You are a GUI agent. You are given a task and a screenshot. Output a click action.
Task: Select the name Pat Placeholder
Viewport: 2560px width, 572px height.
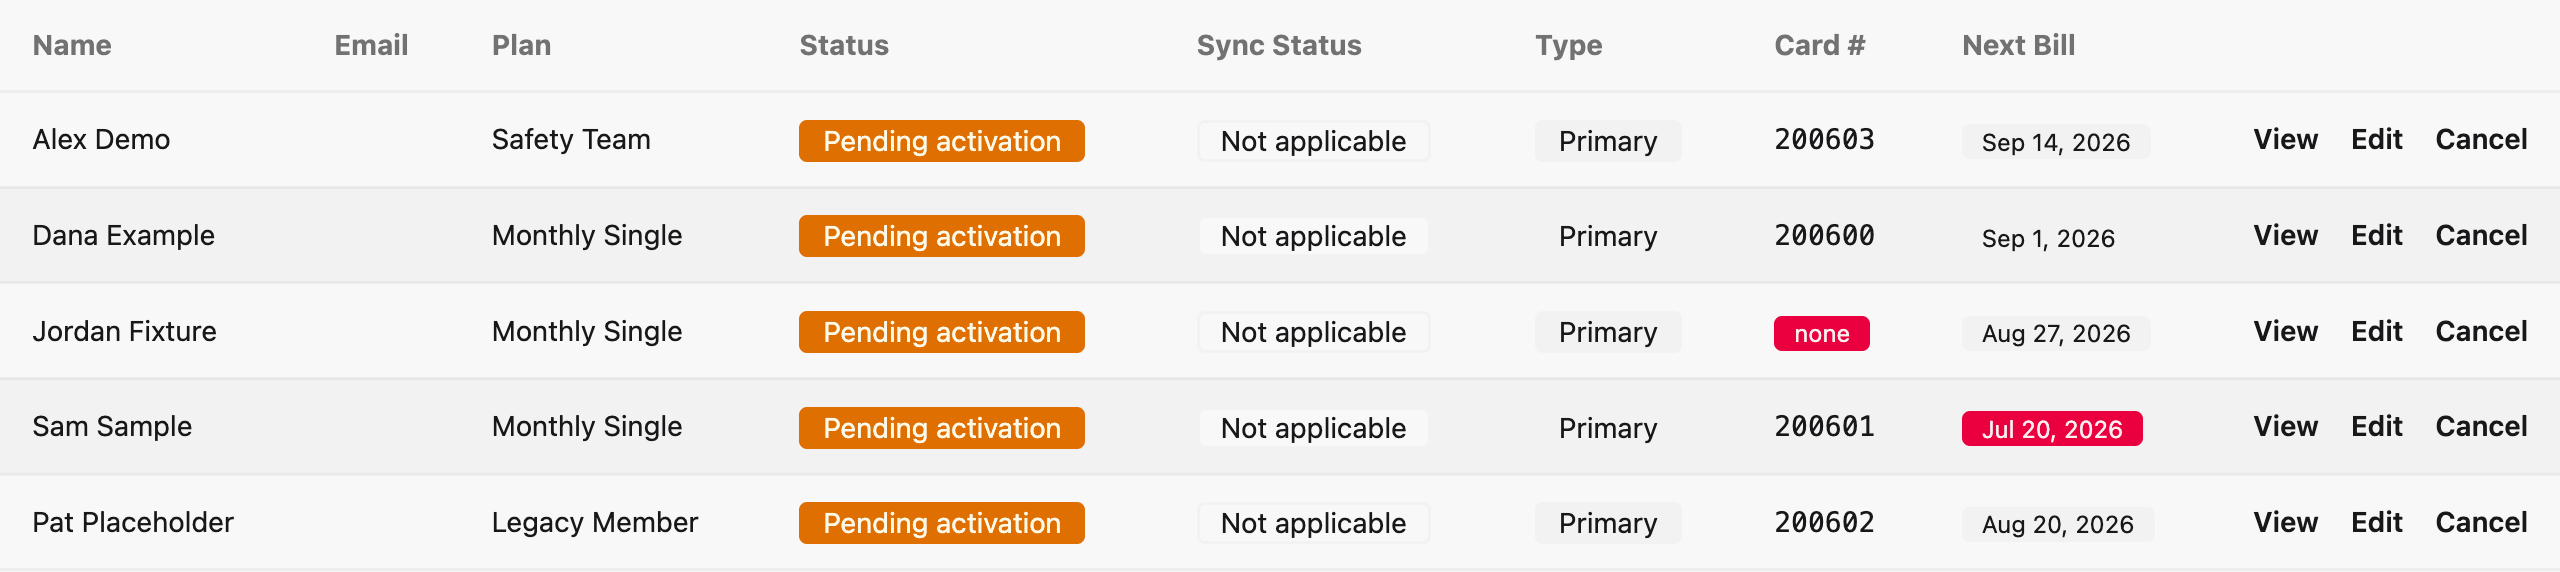[133, 523]
